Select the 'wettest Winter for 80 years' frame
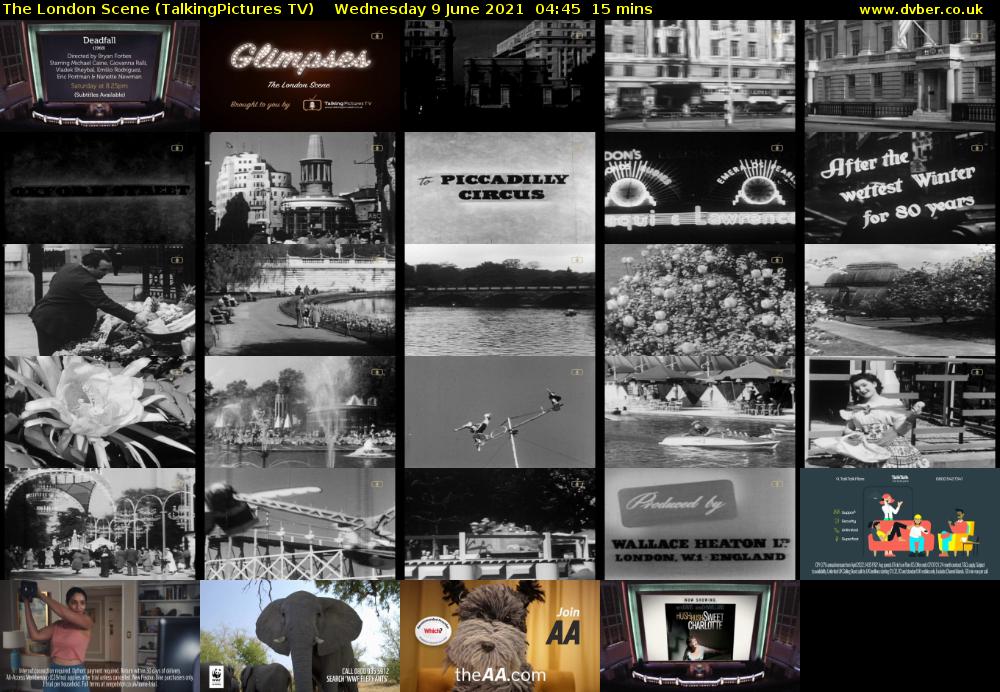The height and width of the screenshot is (692, 1000). click(899, 187)
